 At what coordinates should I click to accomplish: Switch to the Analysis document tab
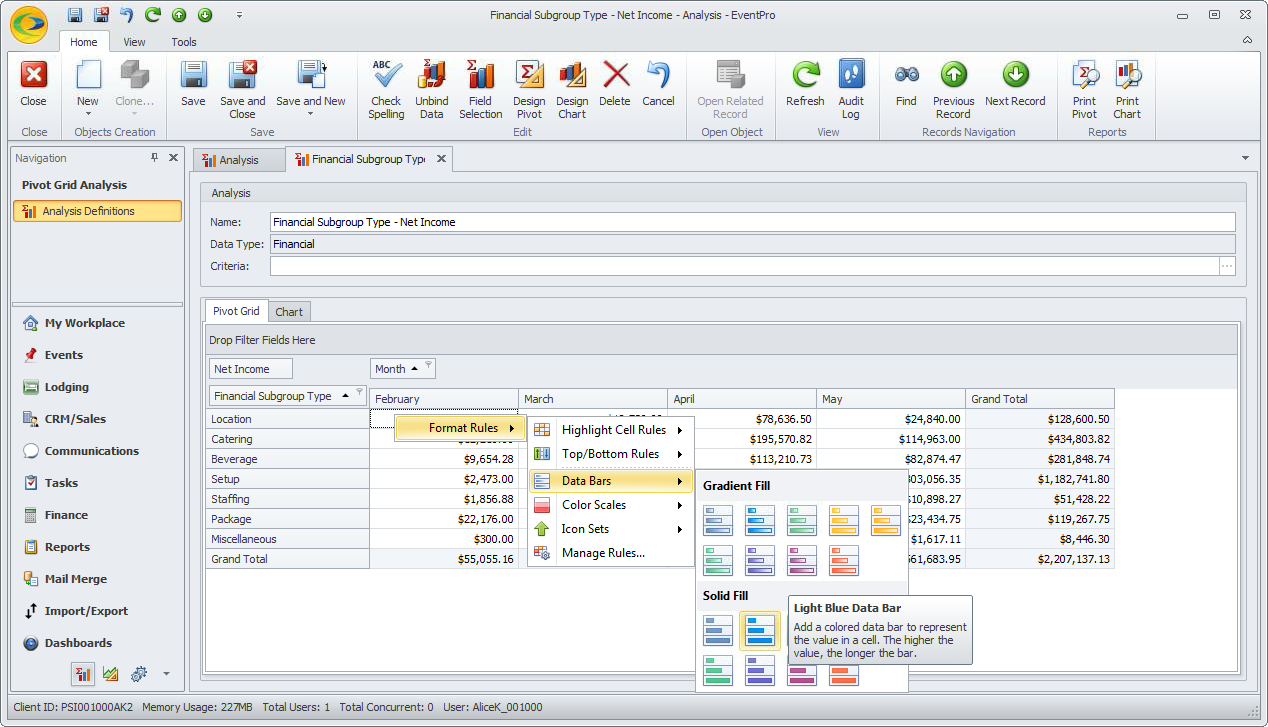click(239, 160)
